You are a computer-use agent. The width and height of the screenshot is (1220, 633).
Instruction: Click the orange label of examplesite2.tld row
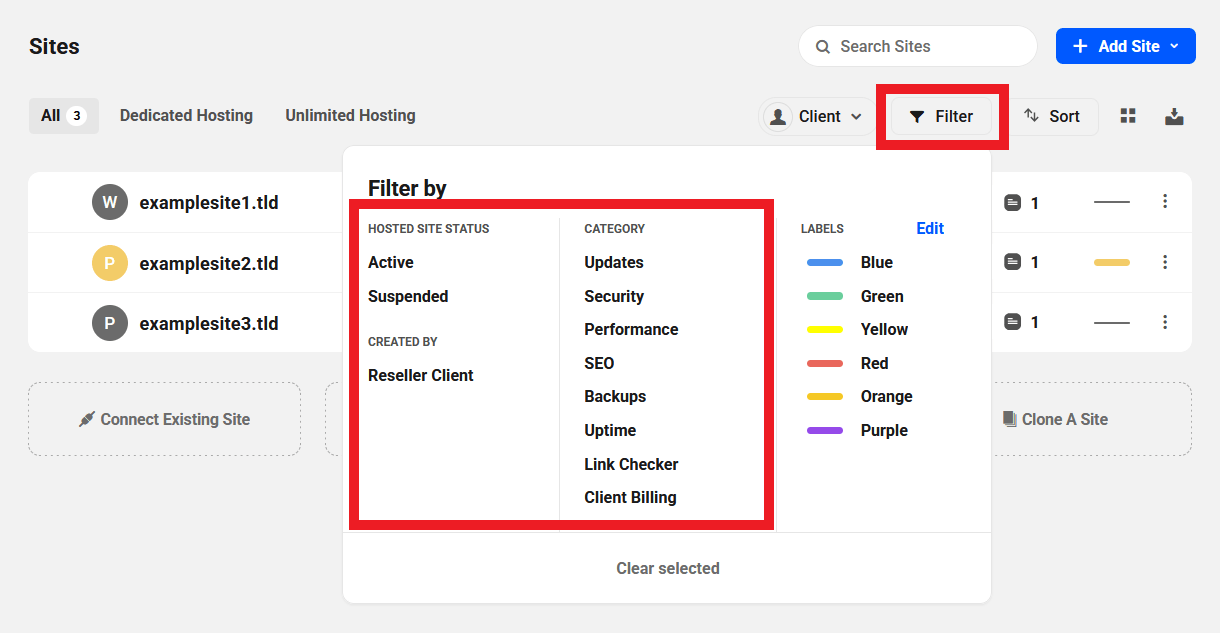pyautogui.click(x=1111, y=262)
